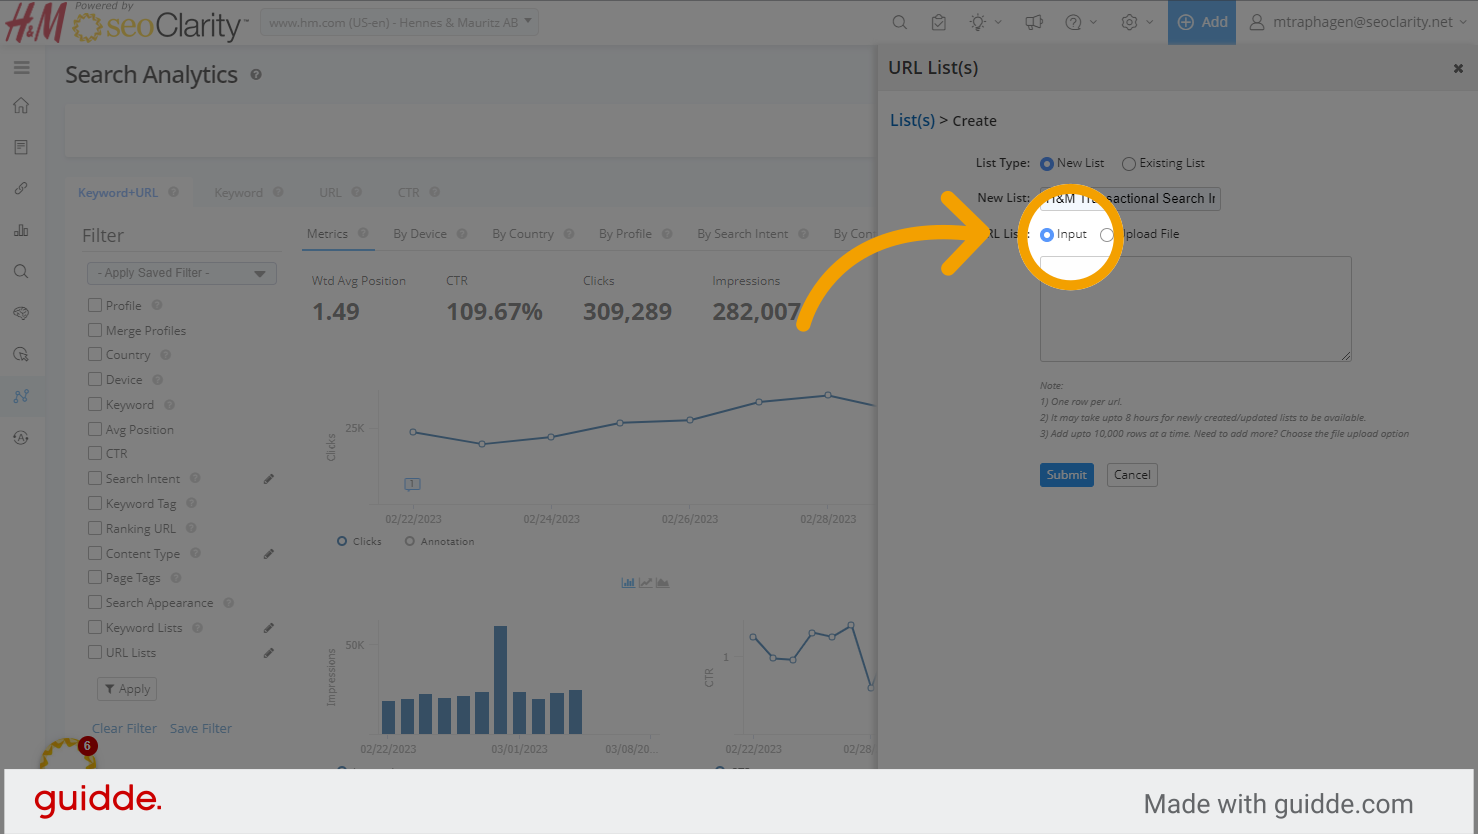
Task: Click the search icon in the top bar
Action: click(x=900, y=22)
